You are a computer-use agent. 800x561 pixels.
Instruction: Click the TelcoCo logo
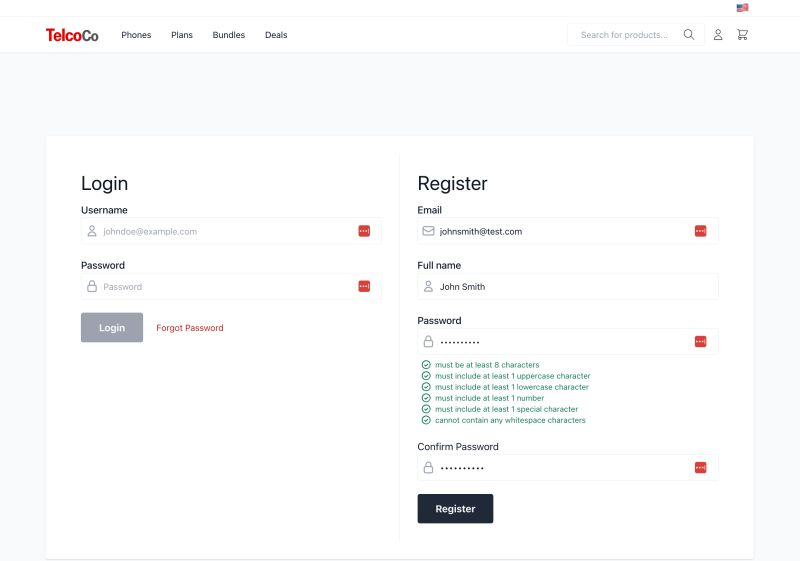72,35
